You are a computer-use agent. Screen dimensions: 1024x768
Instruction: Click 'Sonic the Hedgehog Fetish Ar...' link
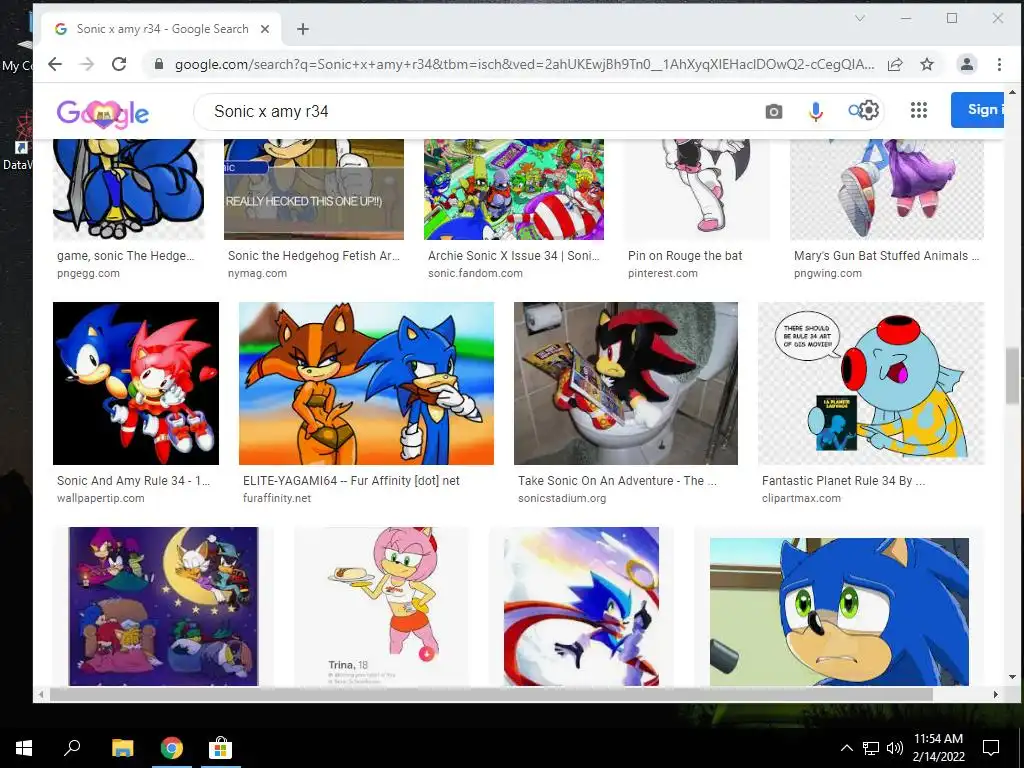coord(313,256)
